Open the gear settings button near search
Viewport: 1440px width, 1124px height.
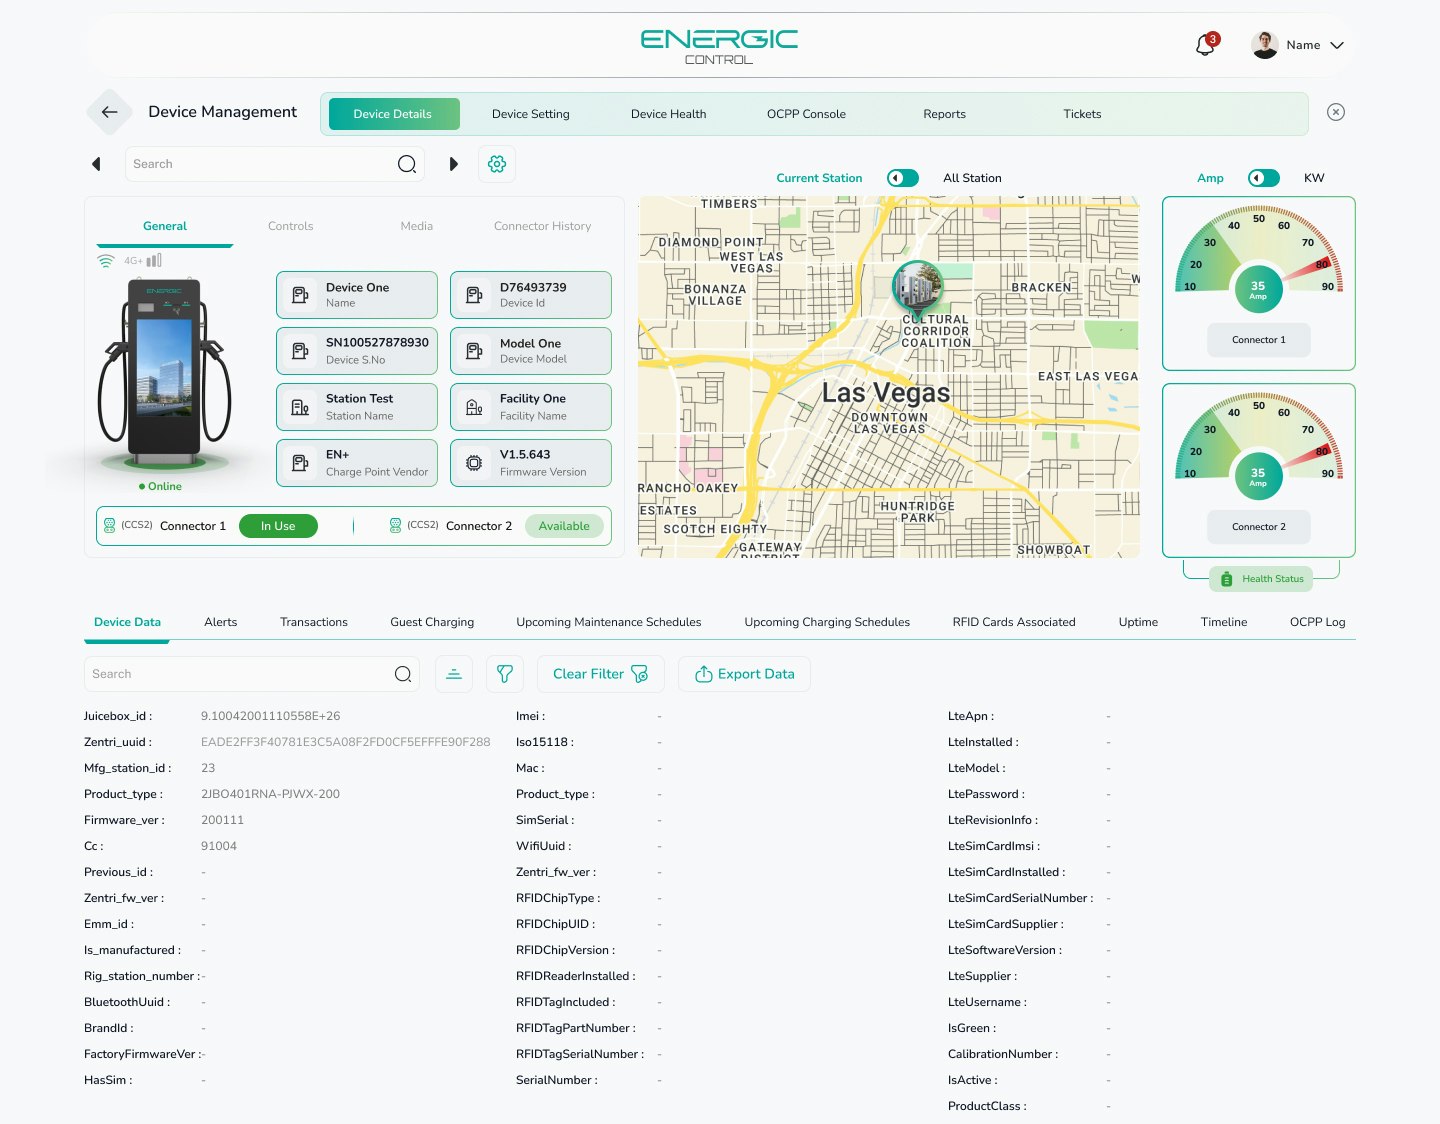[x=497, y=164]
